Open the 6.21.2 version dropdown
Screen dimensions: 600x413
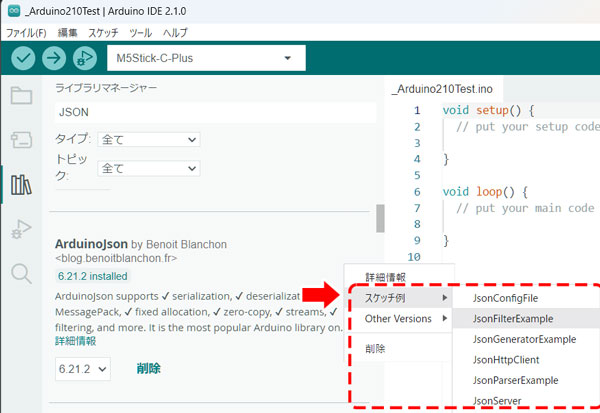[x=83, y=369]
